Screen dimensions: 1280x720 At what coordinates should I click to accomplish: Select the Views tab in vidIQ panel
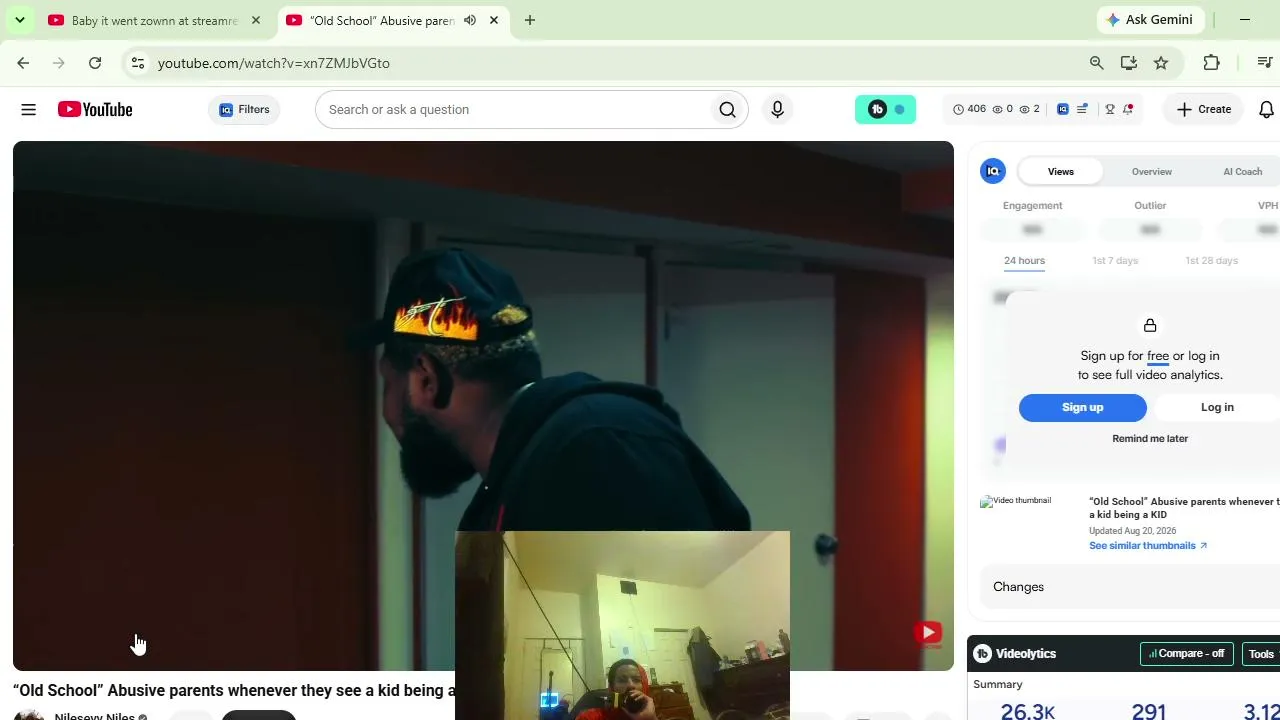(x=1061, y=172)
